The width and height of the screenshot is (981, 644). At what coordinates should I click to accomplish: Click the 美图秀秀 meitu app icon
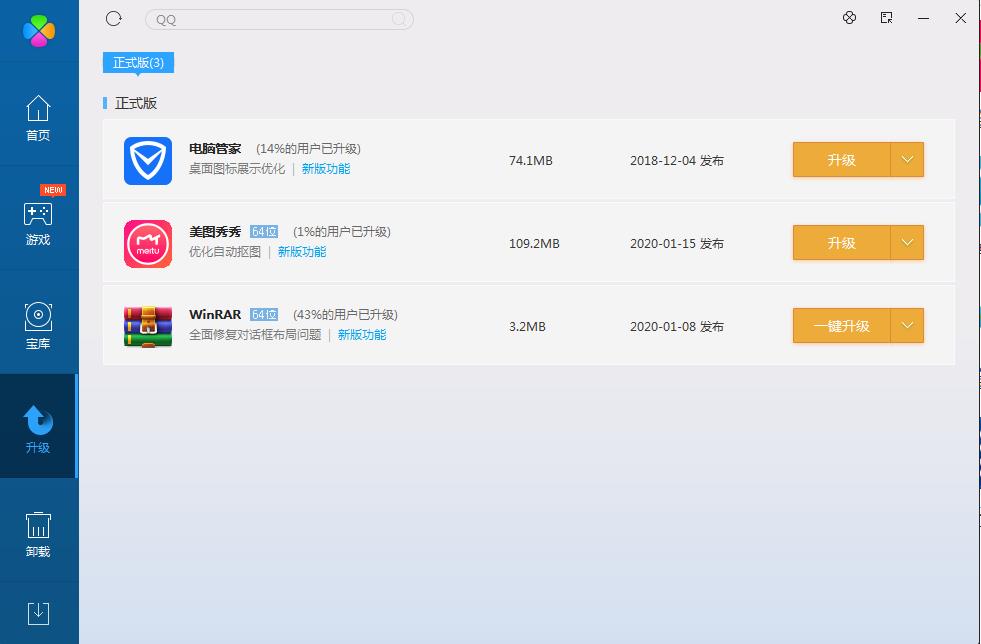pyautogui.click(x=148, y=243)
